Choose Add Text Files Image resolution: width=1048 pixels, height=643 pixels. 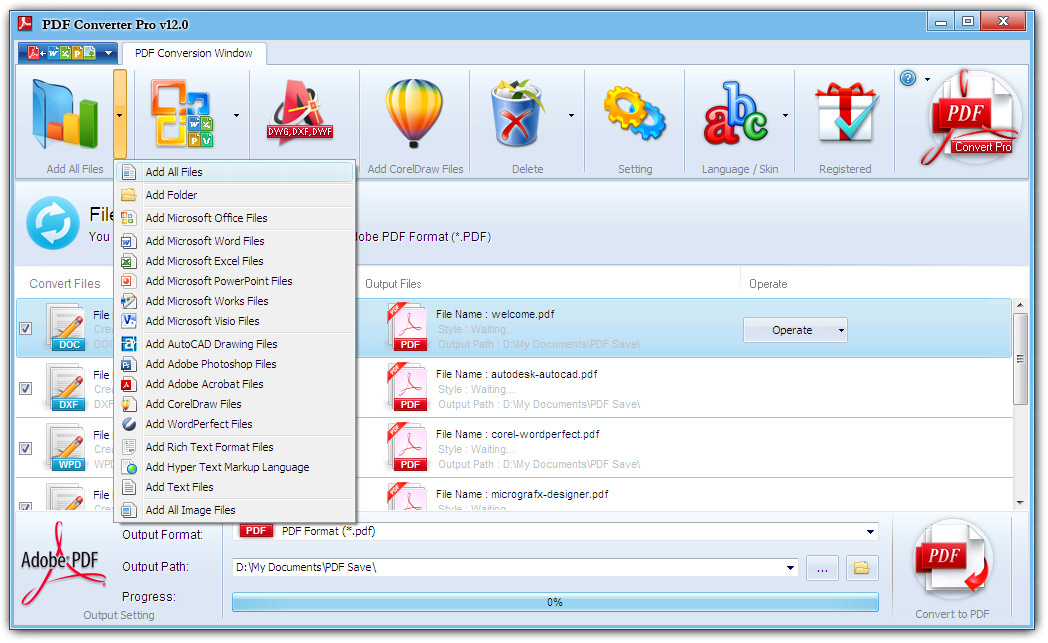[235, 487]
